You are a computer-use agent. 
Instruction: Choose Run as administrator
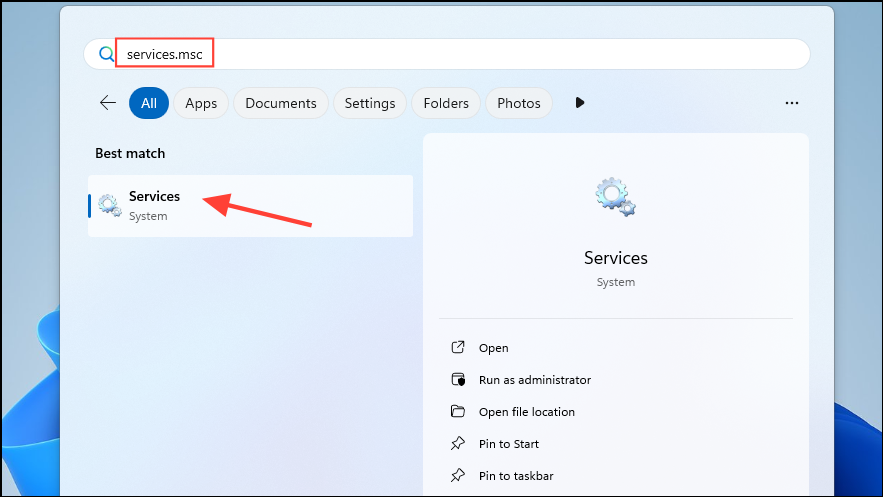point(534,380)
